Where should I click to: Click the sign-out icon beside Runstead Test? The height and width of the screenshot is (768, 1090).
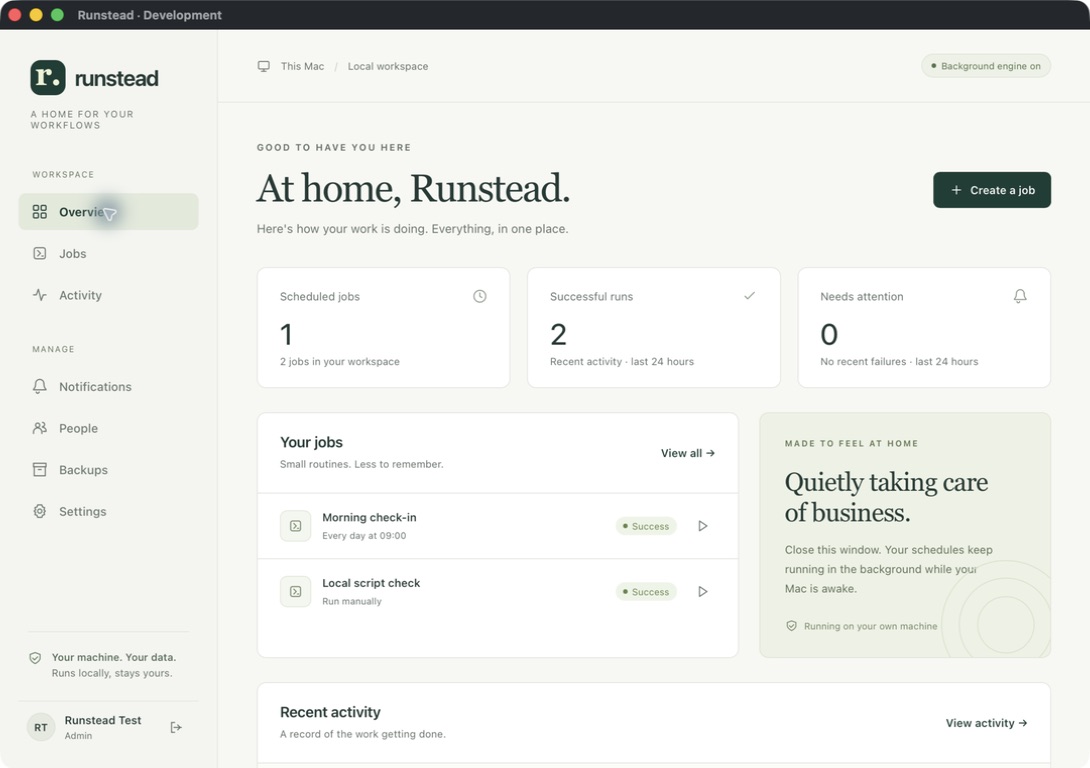pos(176,727)
